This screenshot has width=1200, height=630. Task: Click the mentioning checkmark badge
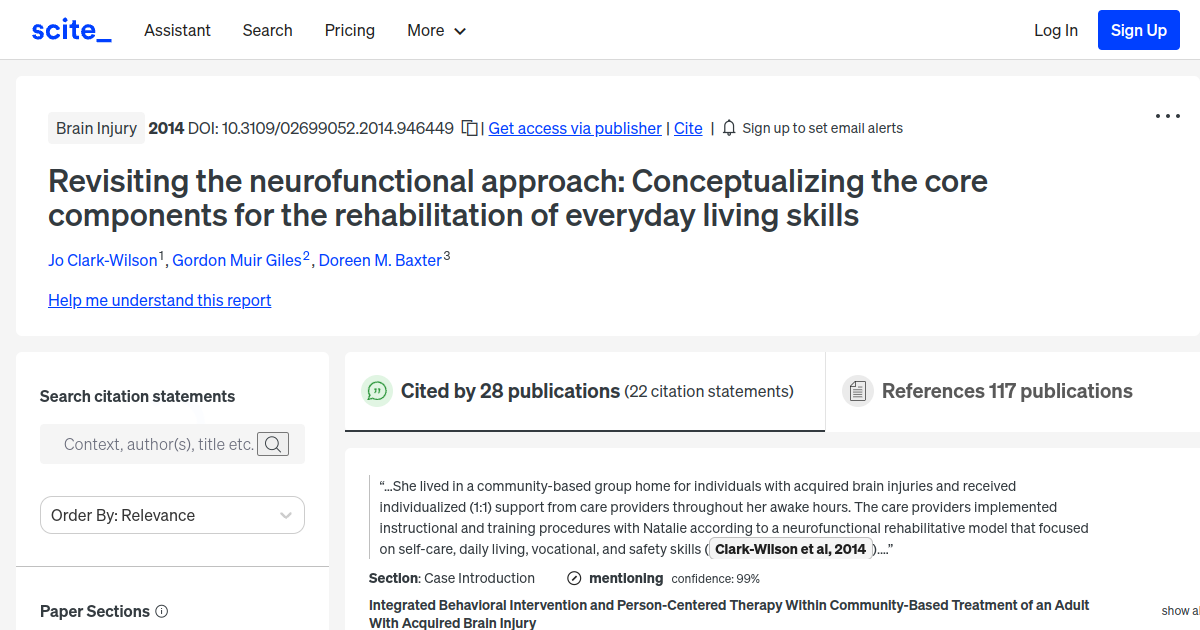pos(573,578)
